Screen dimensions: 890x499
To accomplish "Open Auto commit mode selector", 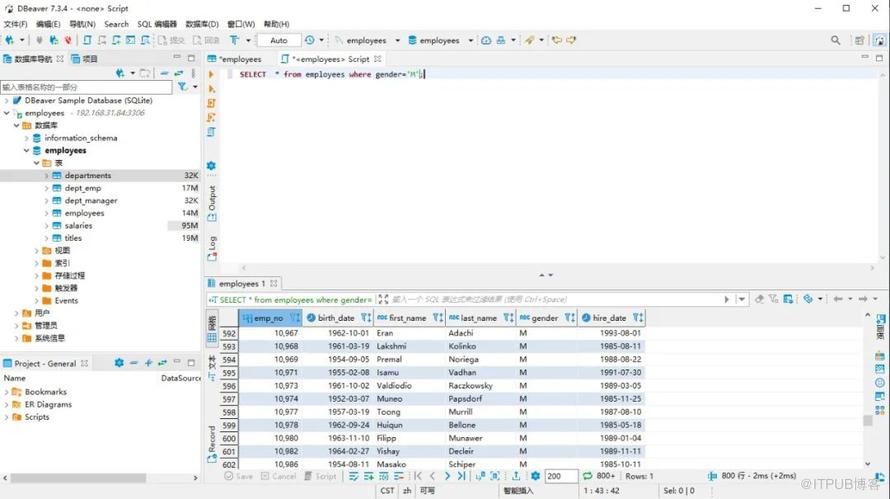I will (x=279, y=40).
